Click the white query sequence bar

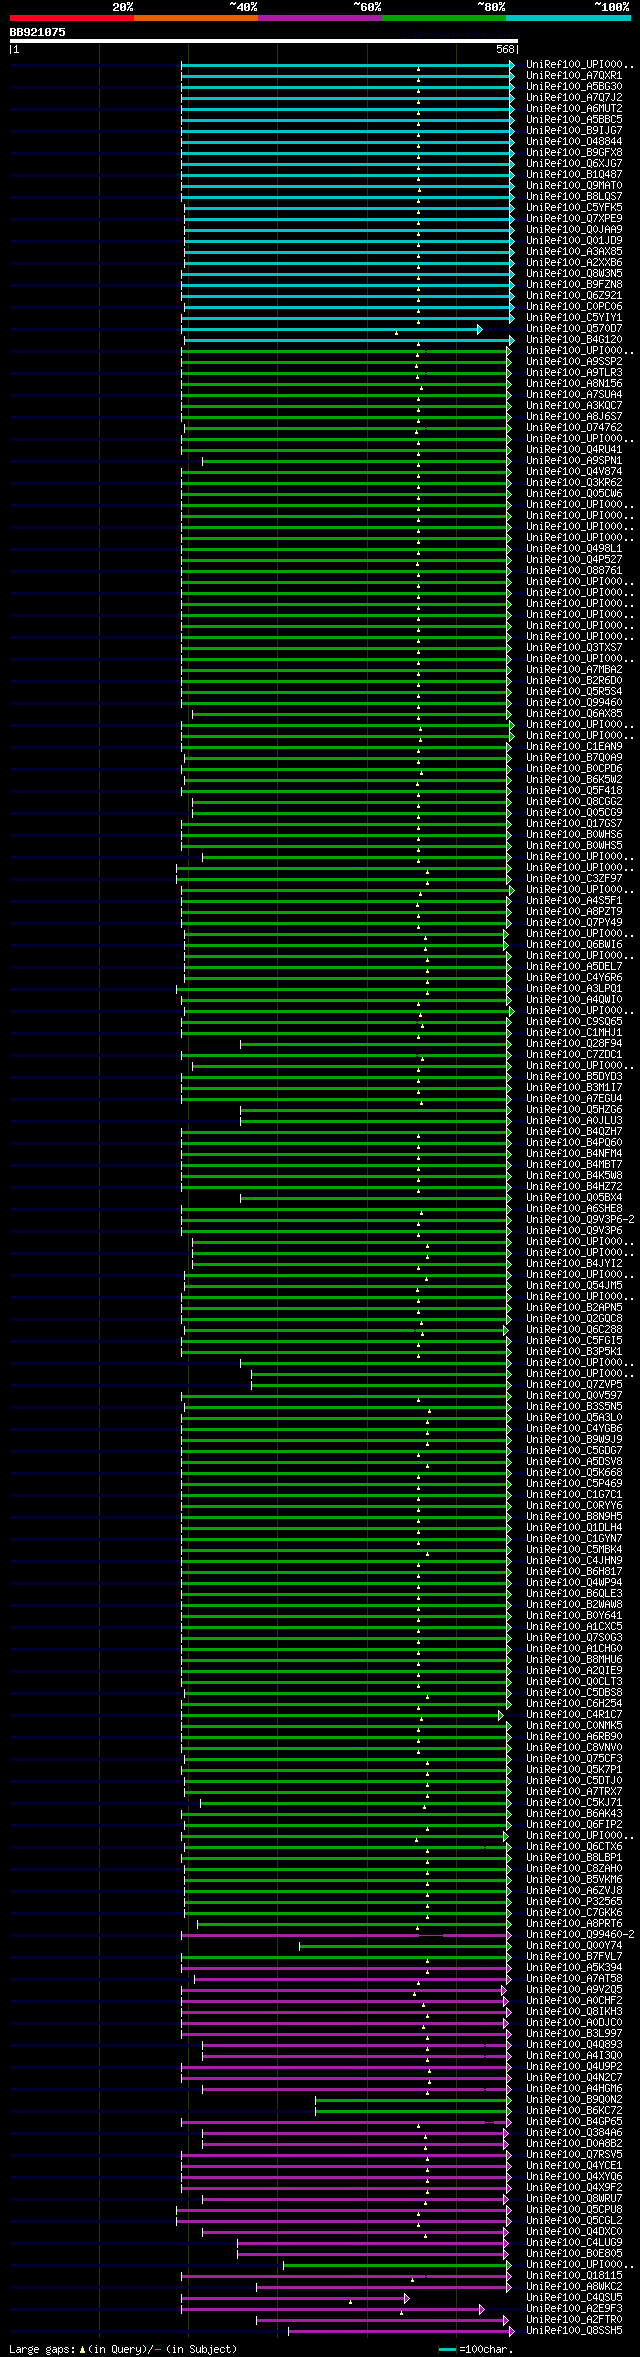click(x=263, y=41)
